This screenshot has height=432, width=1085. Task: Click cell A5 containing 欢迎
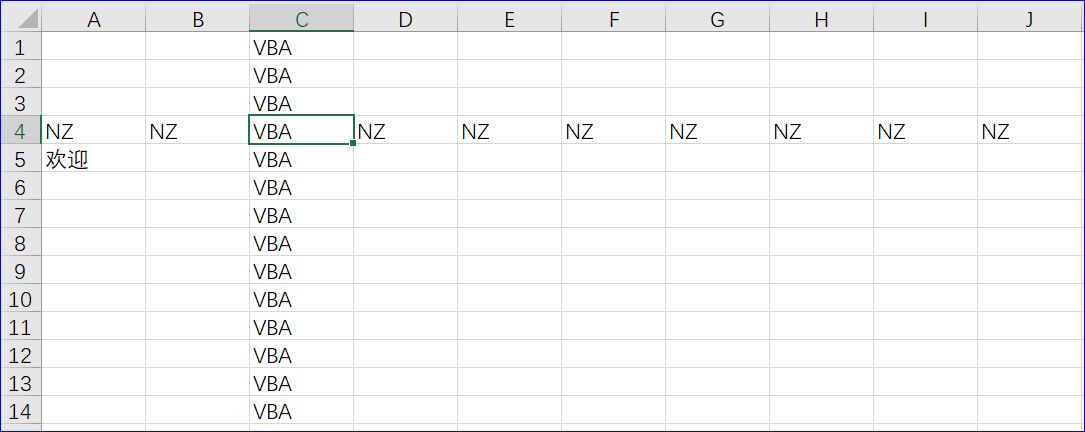click(x=93, y=159)
